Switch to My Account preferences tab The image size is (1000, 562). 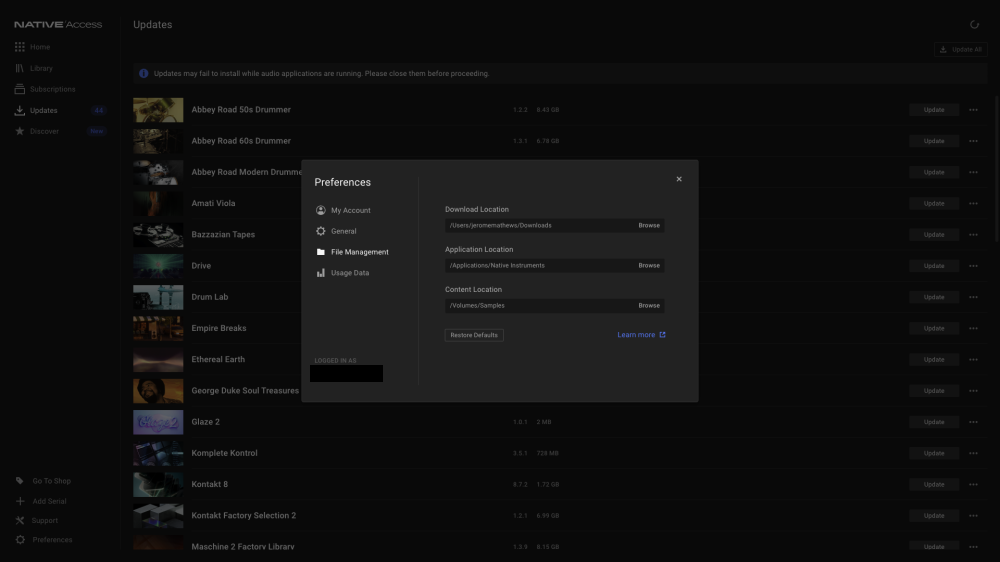[x=343, y=210]
